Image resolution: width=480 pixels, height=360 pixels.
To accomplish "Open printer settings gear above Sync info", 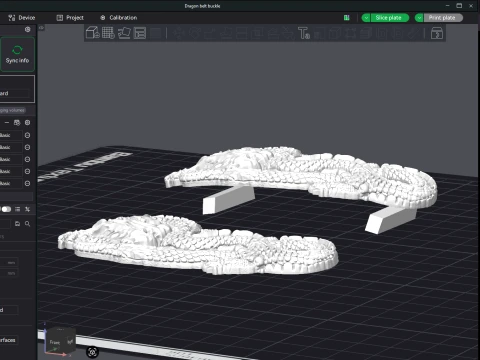I will (27, 29).
